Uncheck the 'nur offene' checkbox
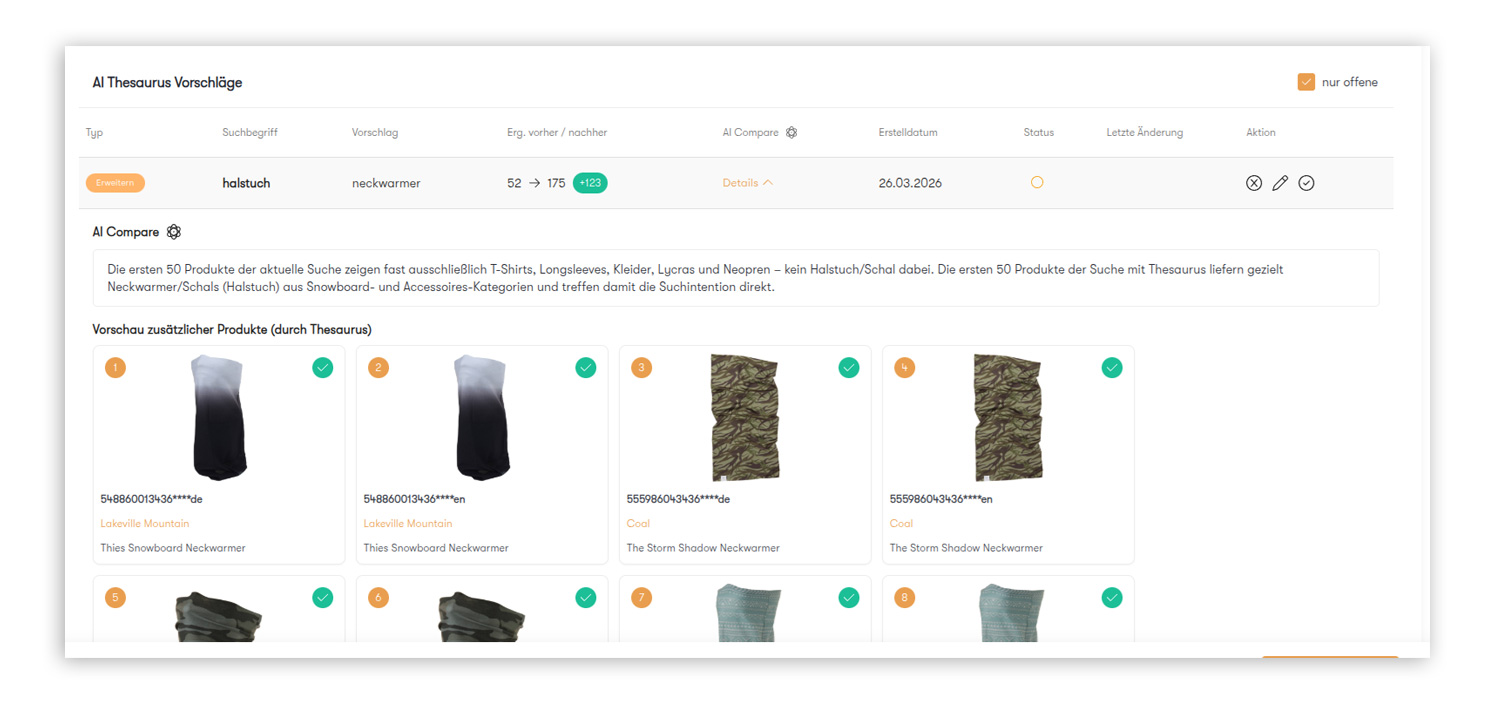 click(x=1306, y=82)
